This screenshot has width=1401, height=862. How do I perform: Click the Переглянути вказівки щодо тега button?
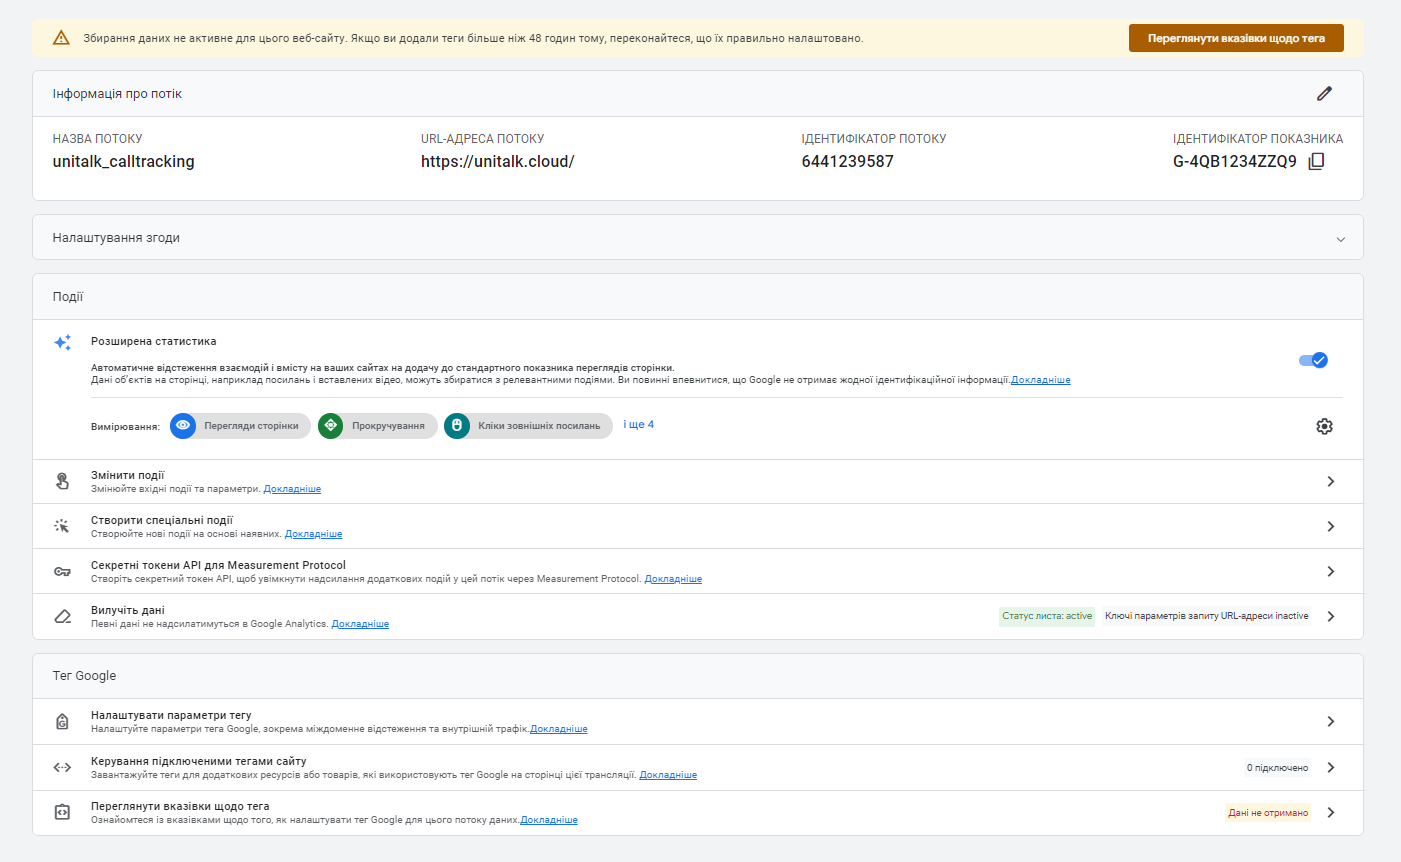(x=1236, y=38)
